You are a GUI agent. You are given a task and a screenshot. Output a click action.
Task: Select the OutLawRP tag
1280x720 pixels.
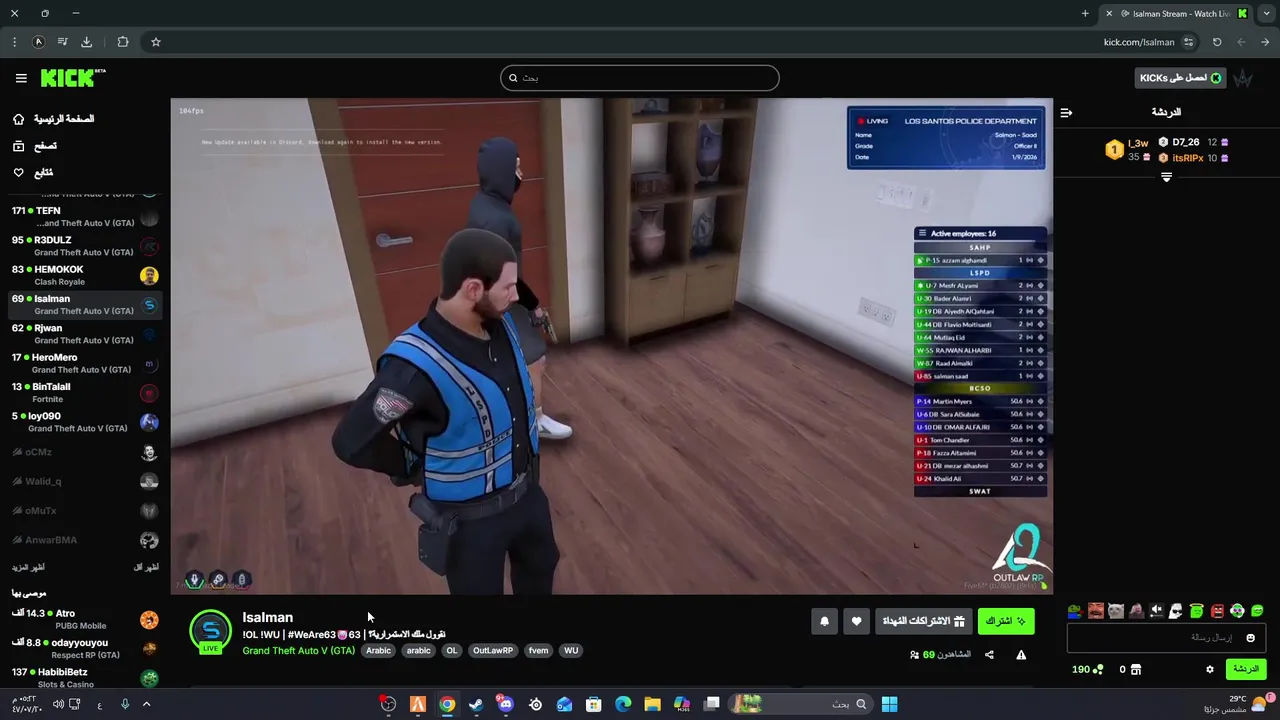point(493,651)
